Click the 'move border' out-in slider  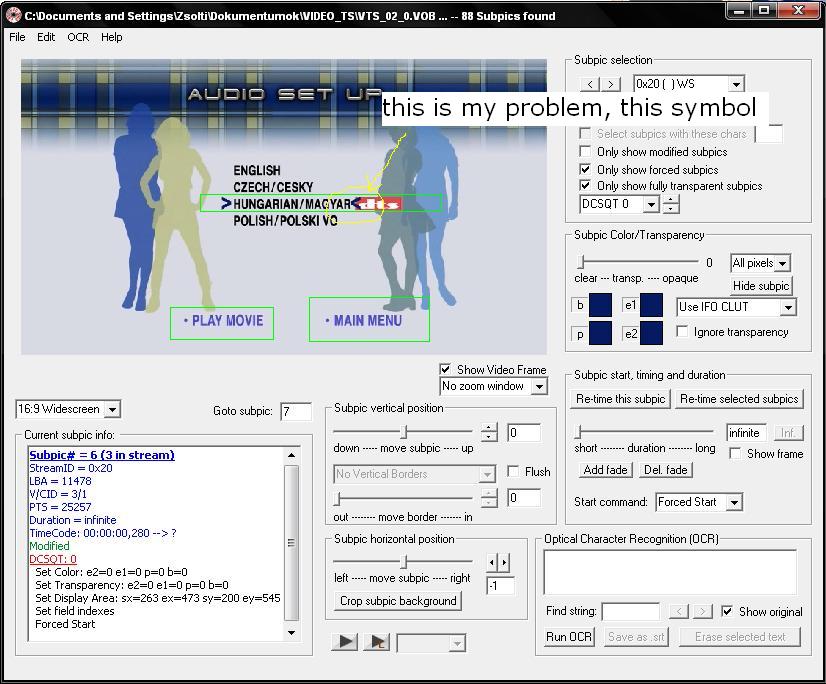[x=403, y=498]
